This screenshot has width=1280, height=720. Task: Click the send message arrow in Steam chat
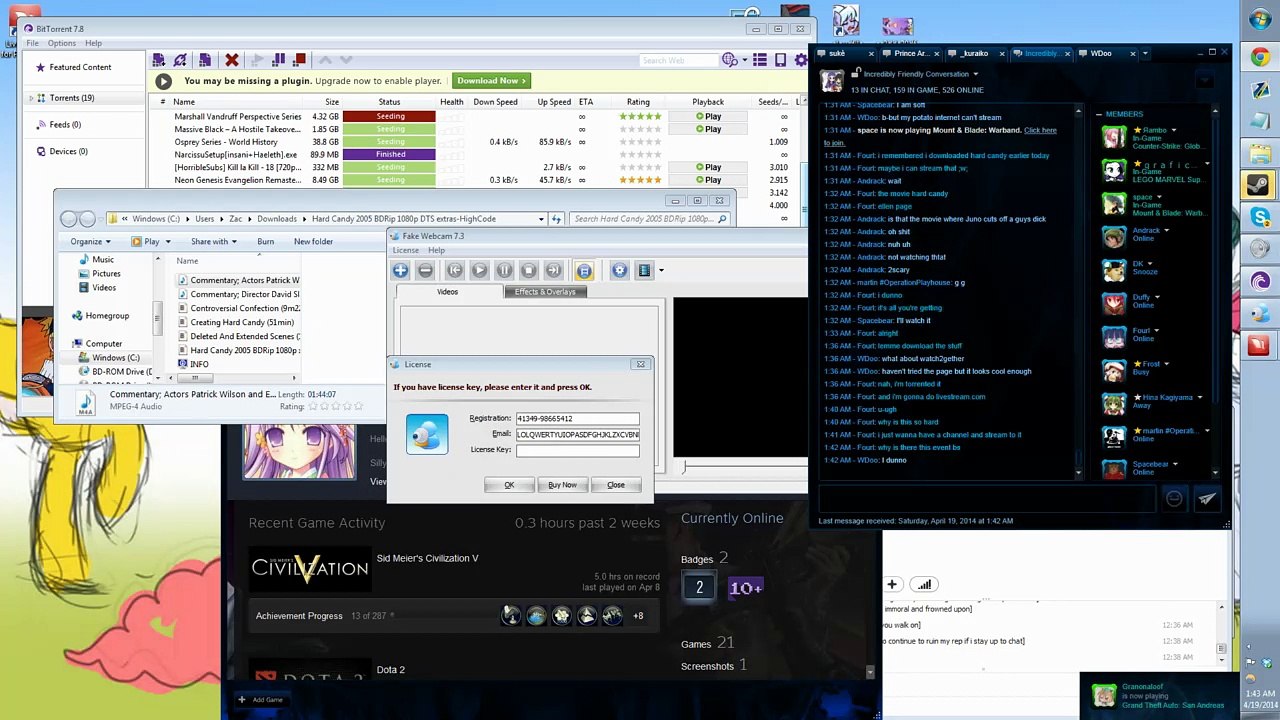[1207, 498]
